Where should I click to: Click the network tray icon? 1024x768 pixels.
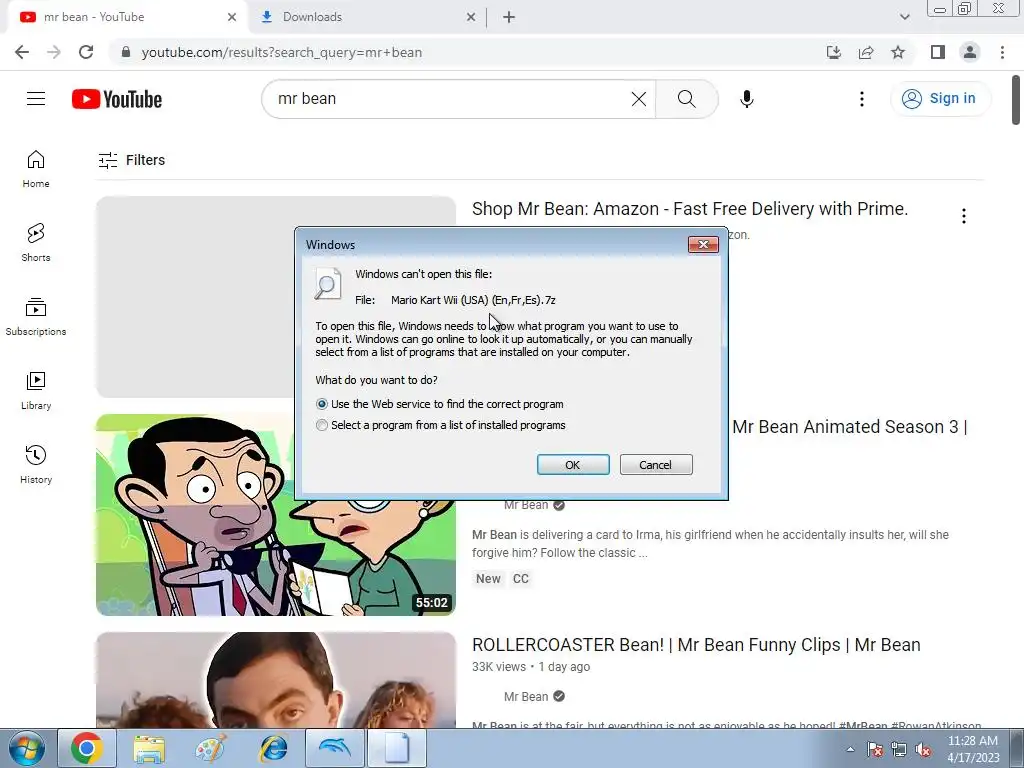coord(899,749)
